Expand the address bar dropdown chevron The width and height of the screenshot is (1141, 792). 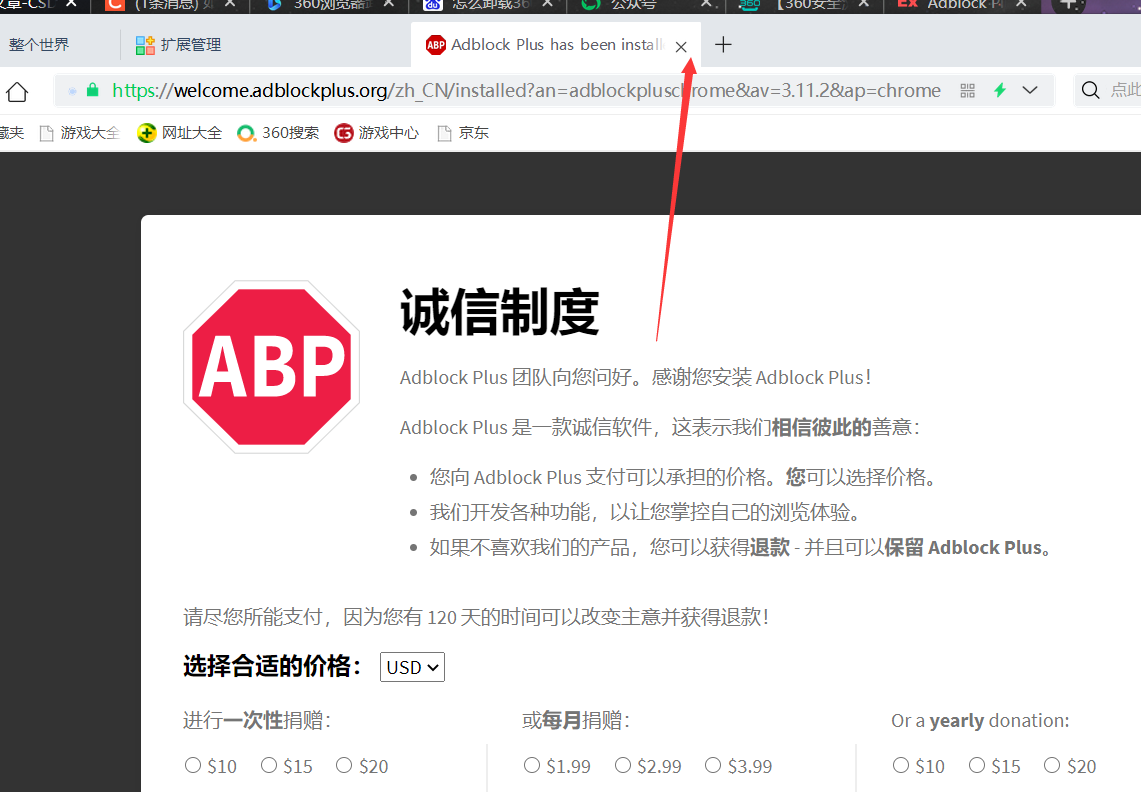[x=1030, y=90]
